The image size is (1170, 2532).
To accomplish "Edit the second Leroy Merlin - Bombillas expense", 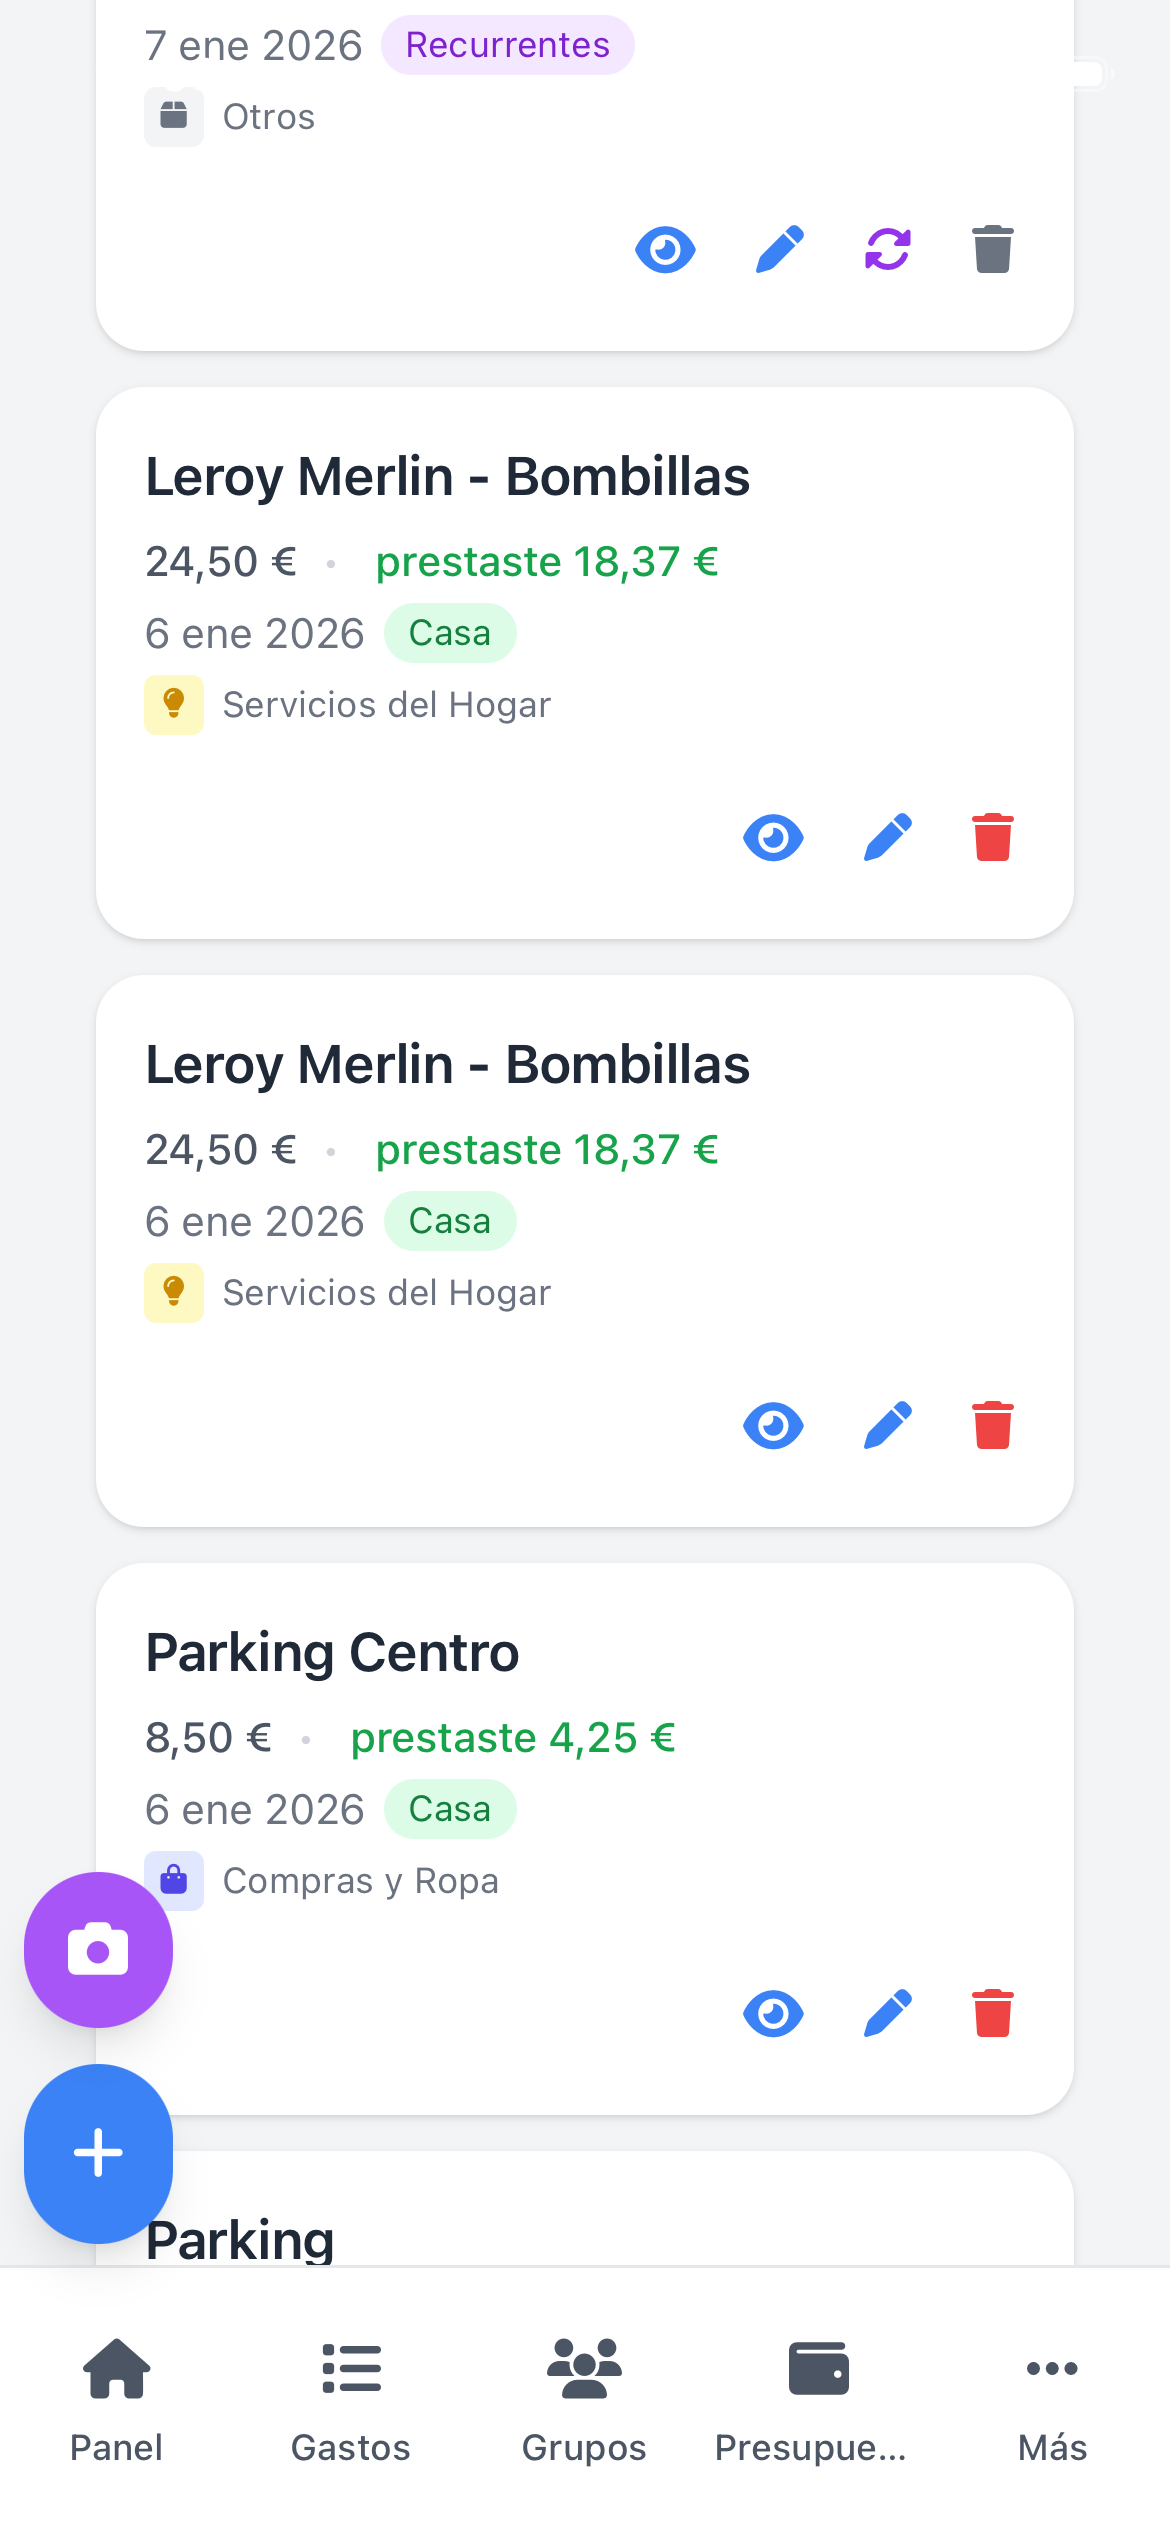I will 888,1425.
